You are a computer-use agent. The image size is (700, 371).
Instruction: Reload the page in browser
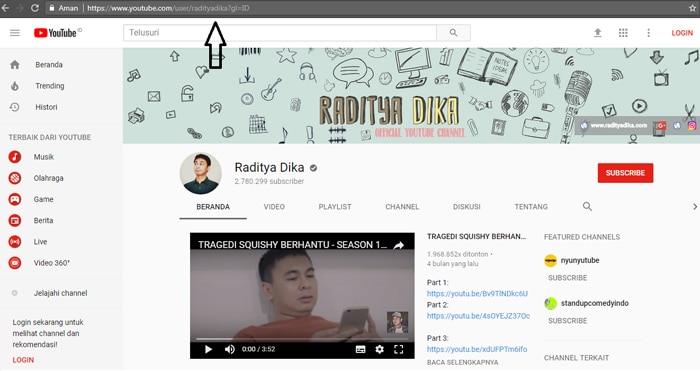[x=34, y=8]
